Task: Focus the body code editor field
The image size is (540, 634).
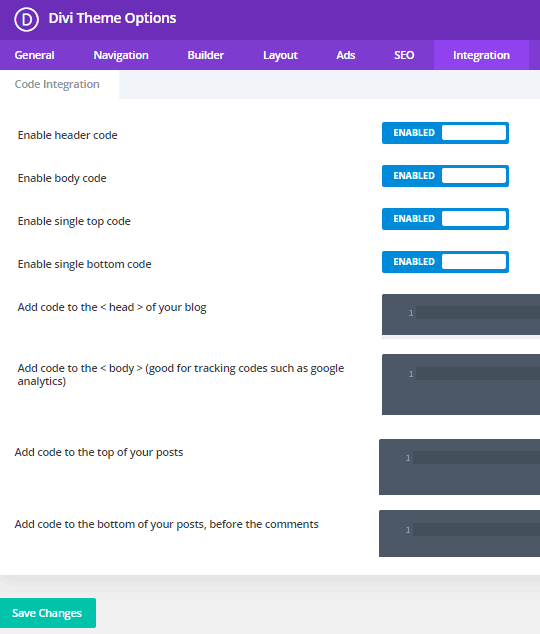Action: [x=461, y=385]
